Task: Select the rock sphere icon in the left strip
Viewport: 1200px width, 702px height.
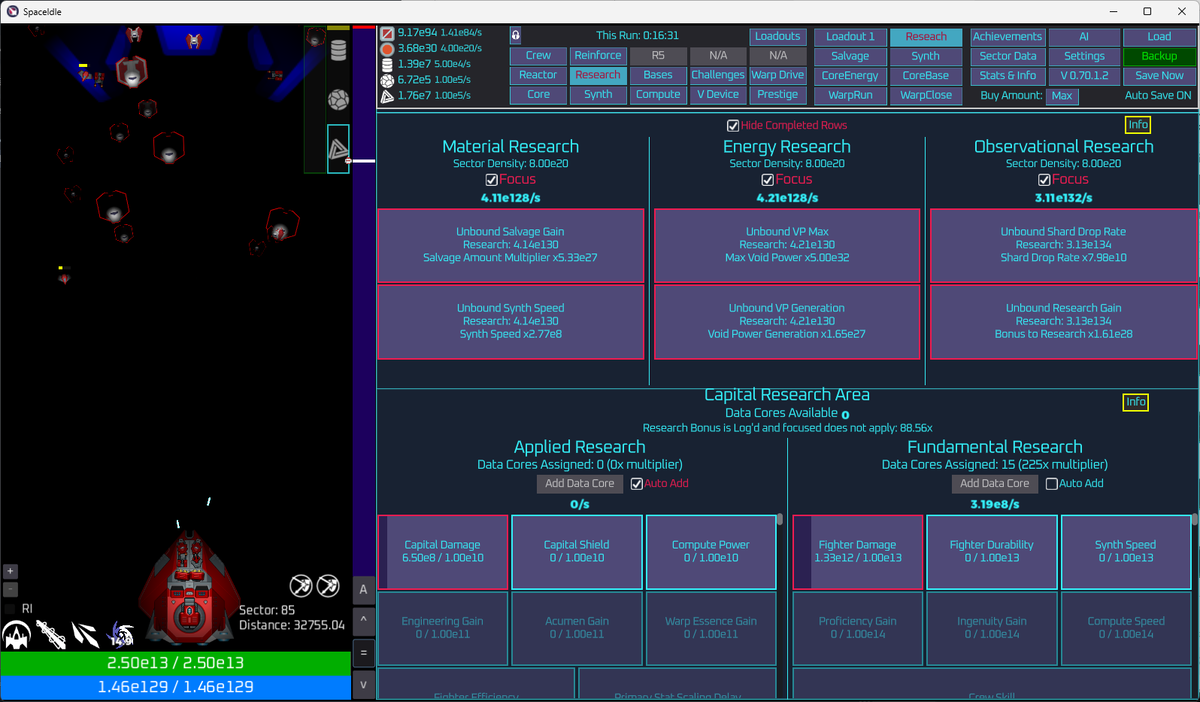Action: coord(338,100)
